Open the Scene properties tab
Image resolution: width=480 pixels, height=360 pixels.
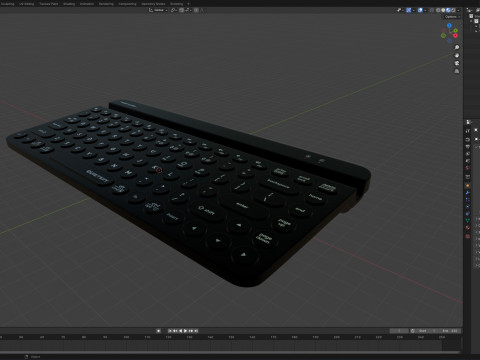pyautogui.click(x=468, y=160)
